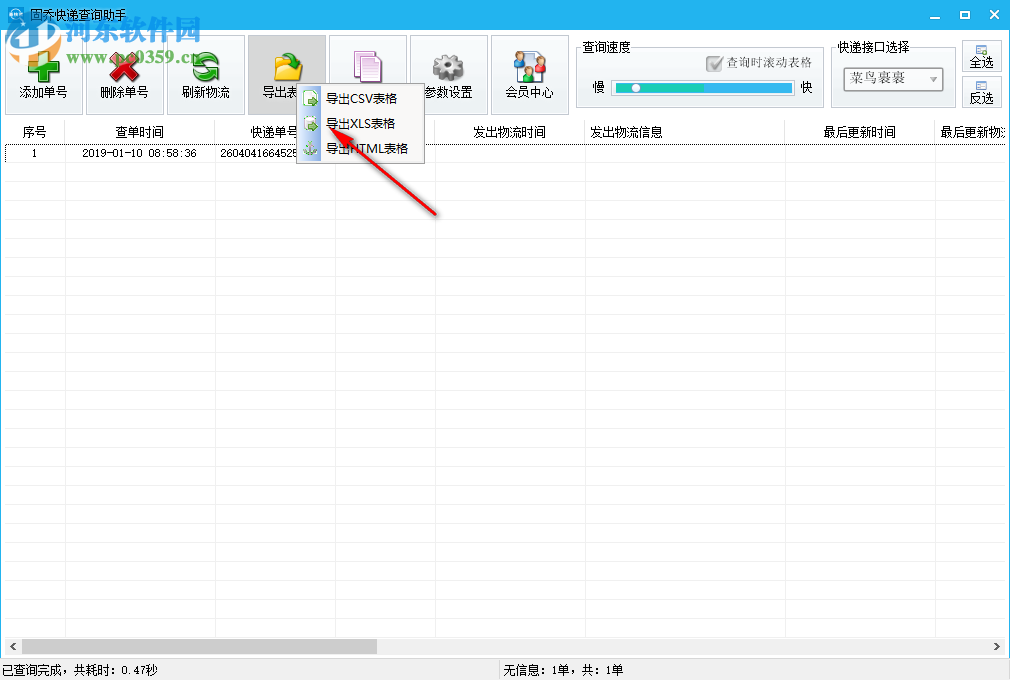Choose 导出XLS表格 from export menu
The height and width of the screenshot is (680, 1010).
pyautogui.click(x=363, y=123)
